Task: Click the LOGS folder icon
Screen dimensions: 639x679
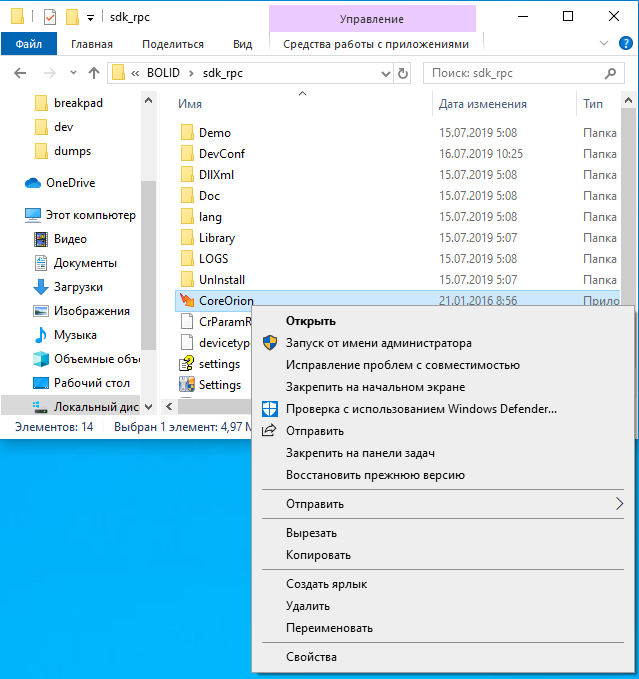Action: (187, 259)
